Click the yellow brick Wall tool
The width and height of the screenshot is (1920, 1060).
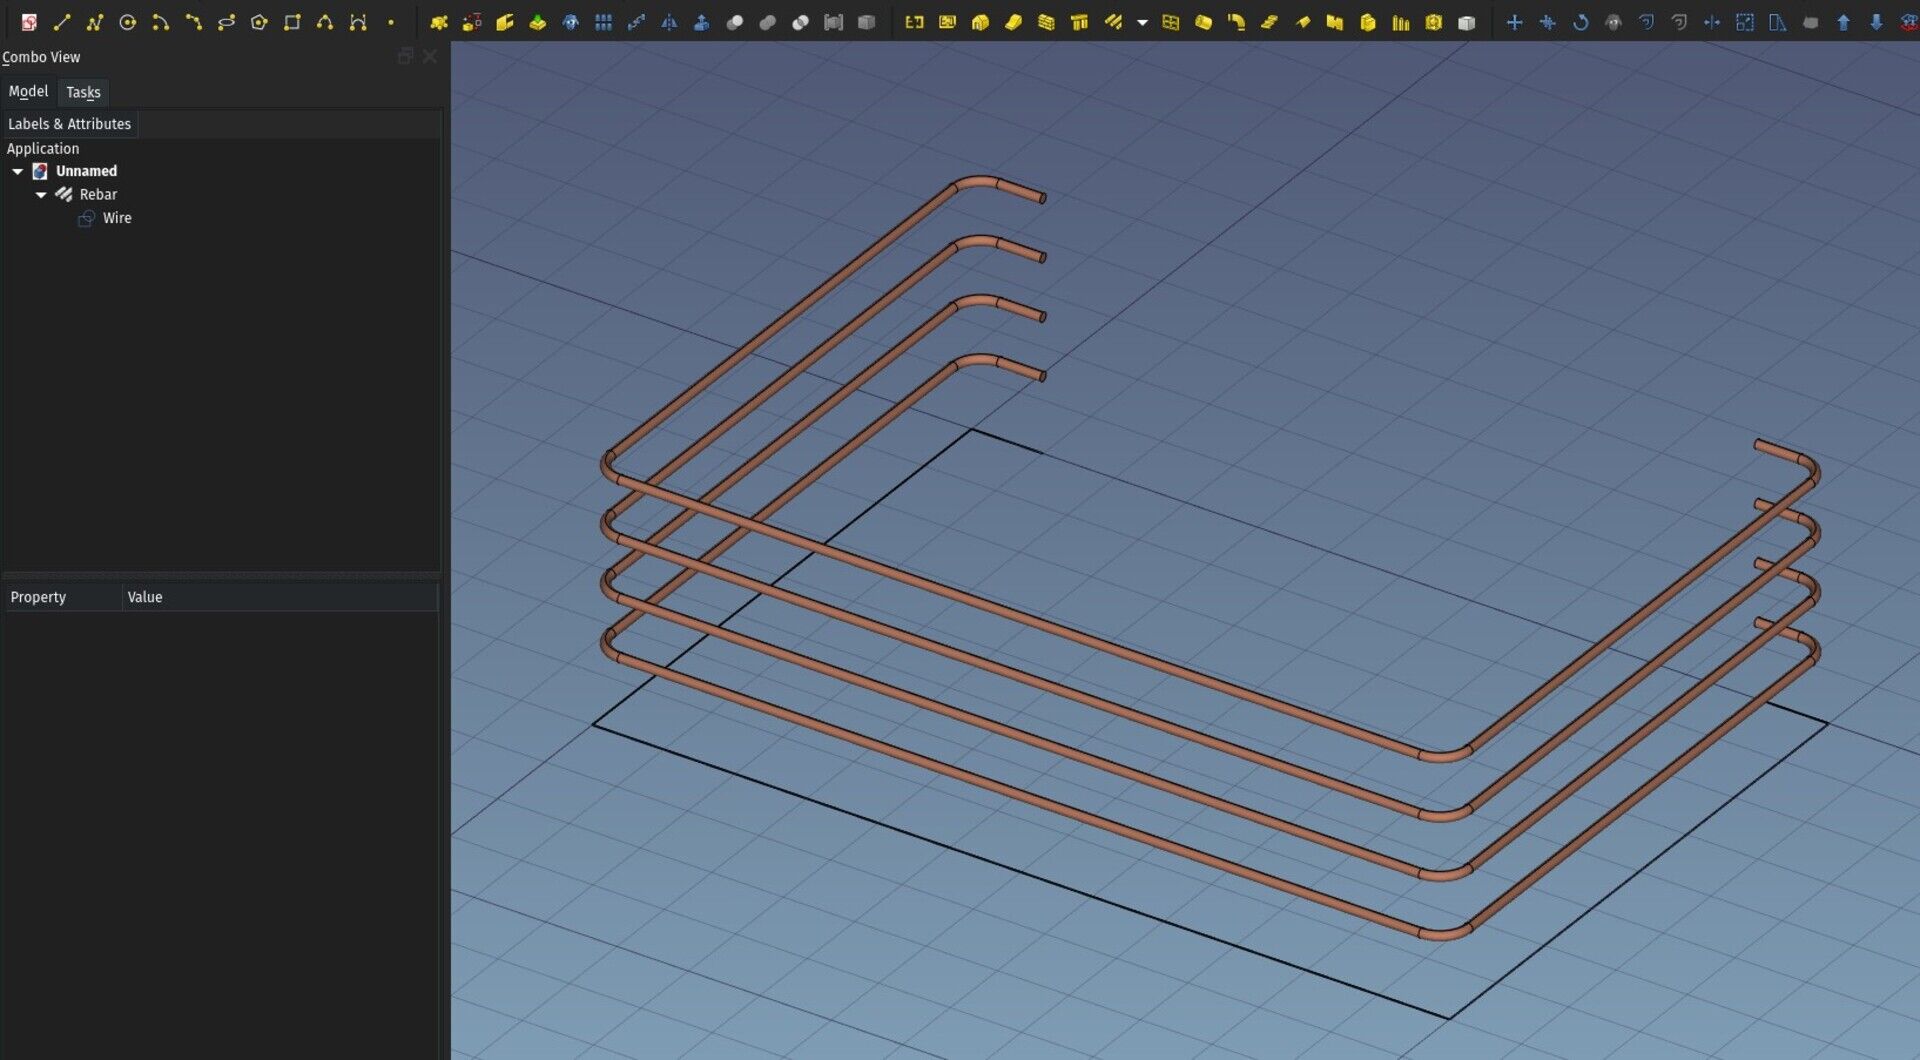[1046, 22]
